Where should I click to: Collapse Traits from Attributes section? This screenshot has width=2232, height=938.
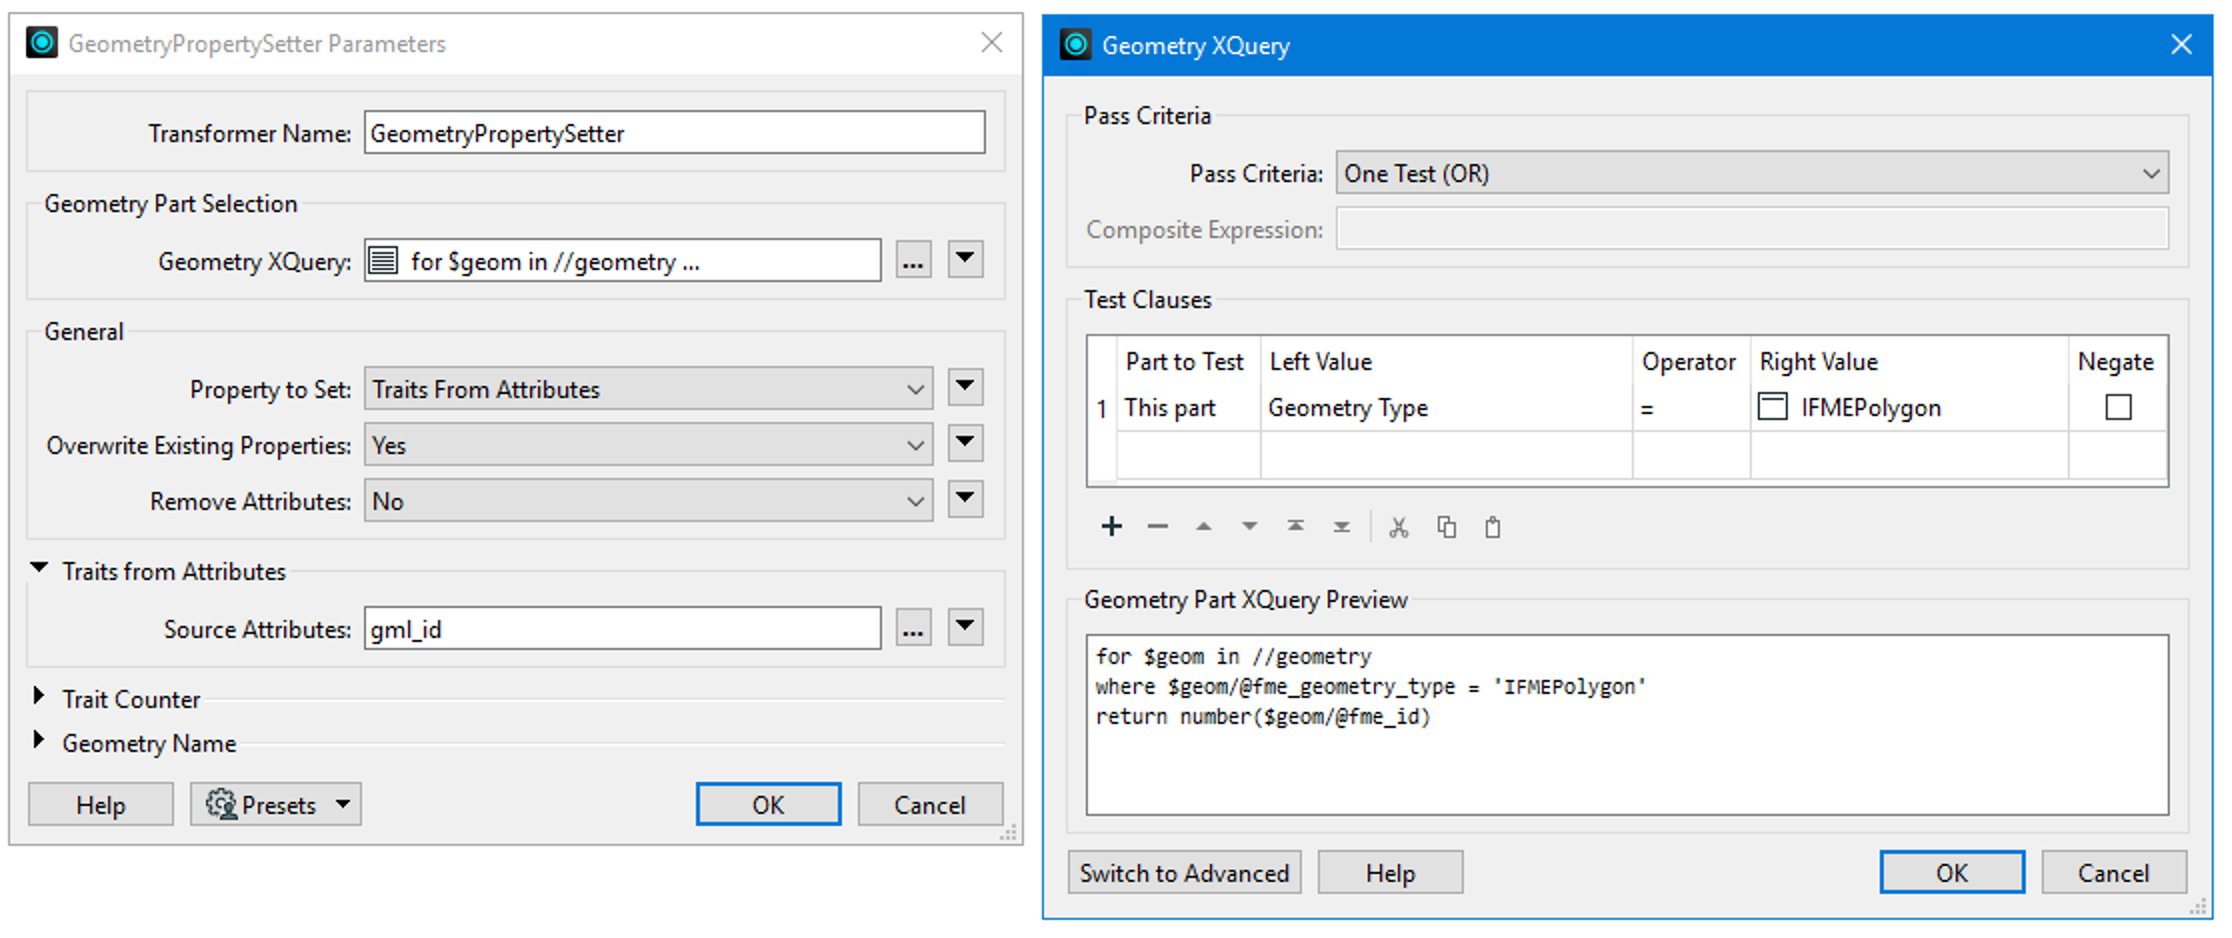(39, 568)
